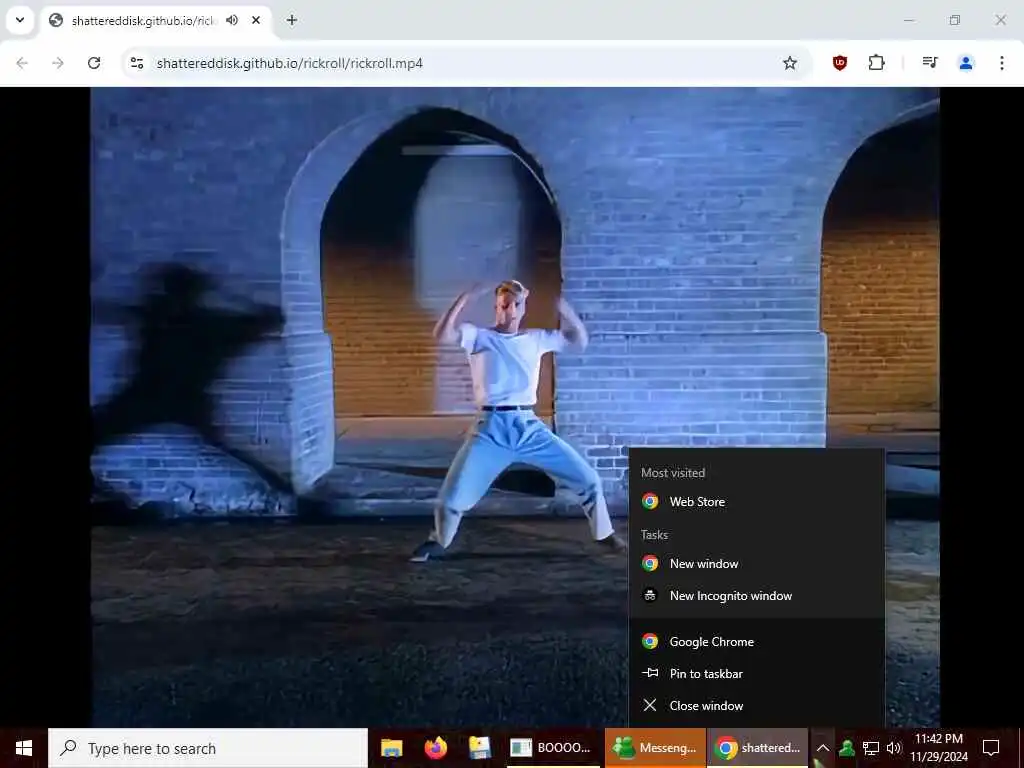Open the uBlock Origin extension
The image size is (1024, 768).
[x=840, y=63]
